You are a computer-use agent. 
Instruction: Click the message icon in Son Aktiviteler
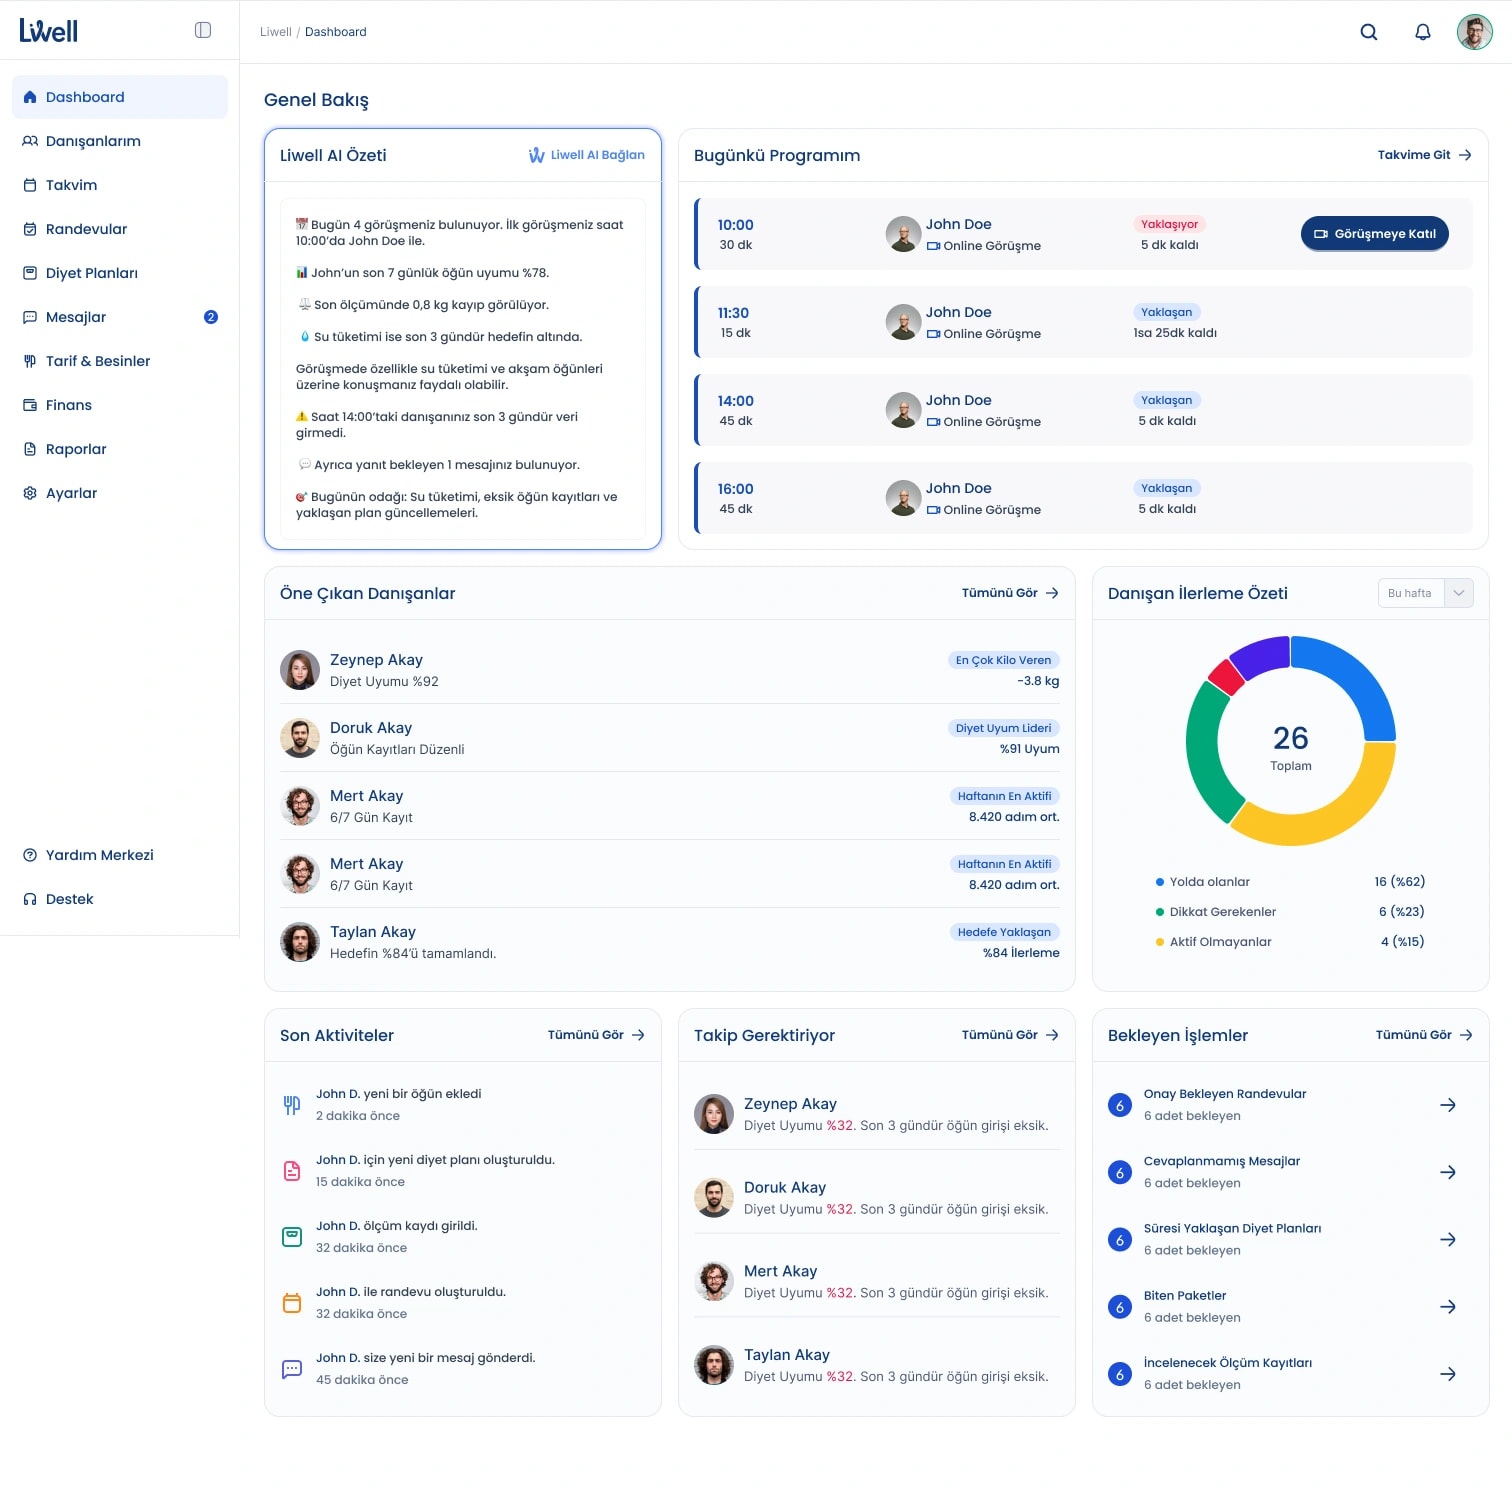click(292, 1369)
